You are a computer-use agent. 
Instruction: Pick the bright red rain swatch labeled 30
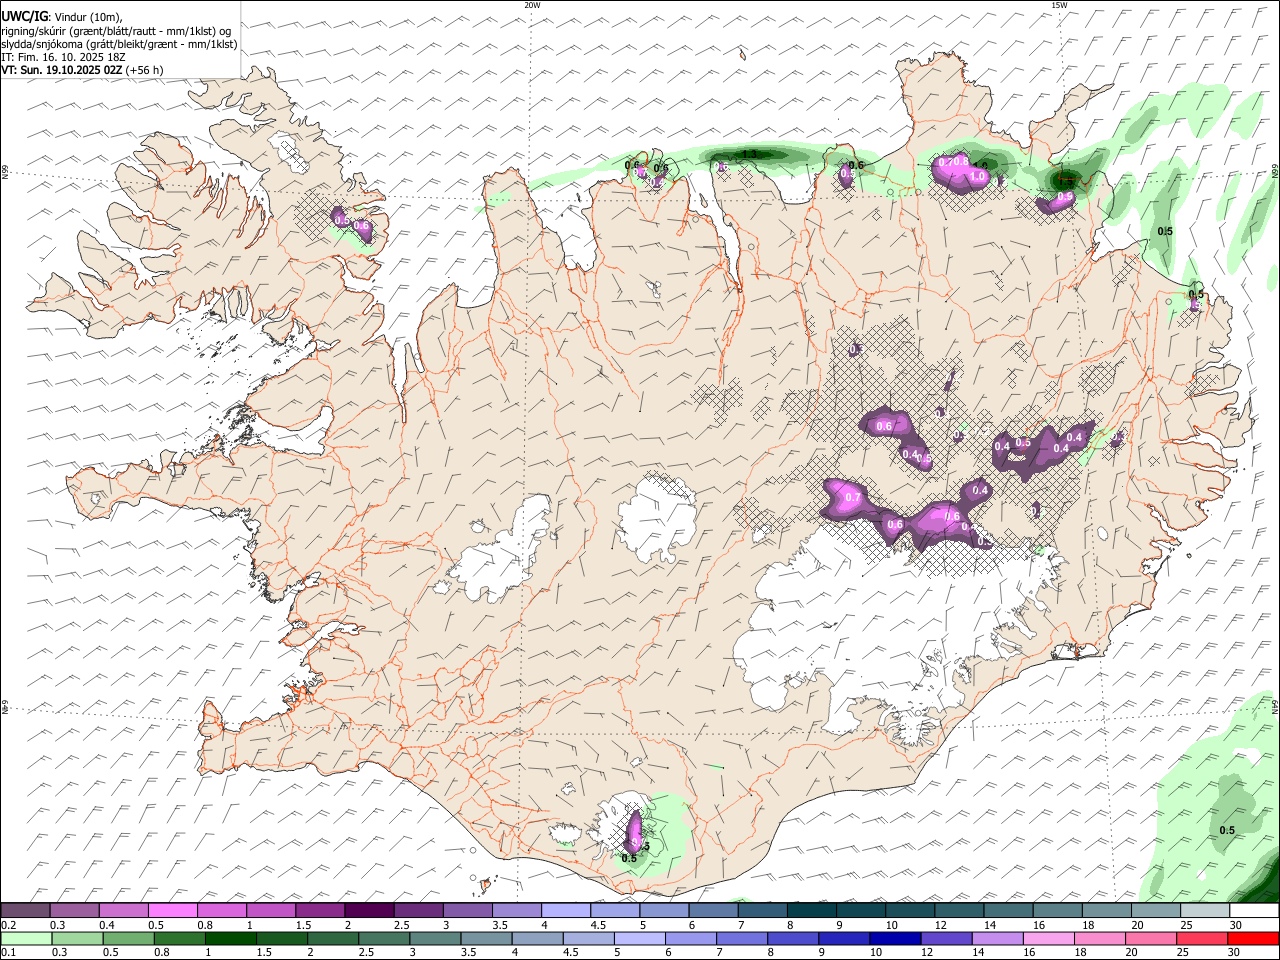pos(1253,938)
